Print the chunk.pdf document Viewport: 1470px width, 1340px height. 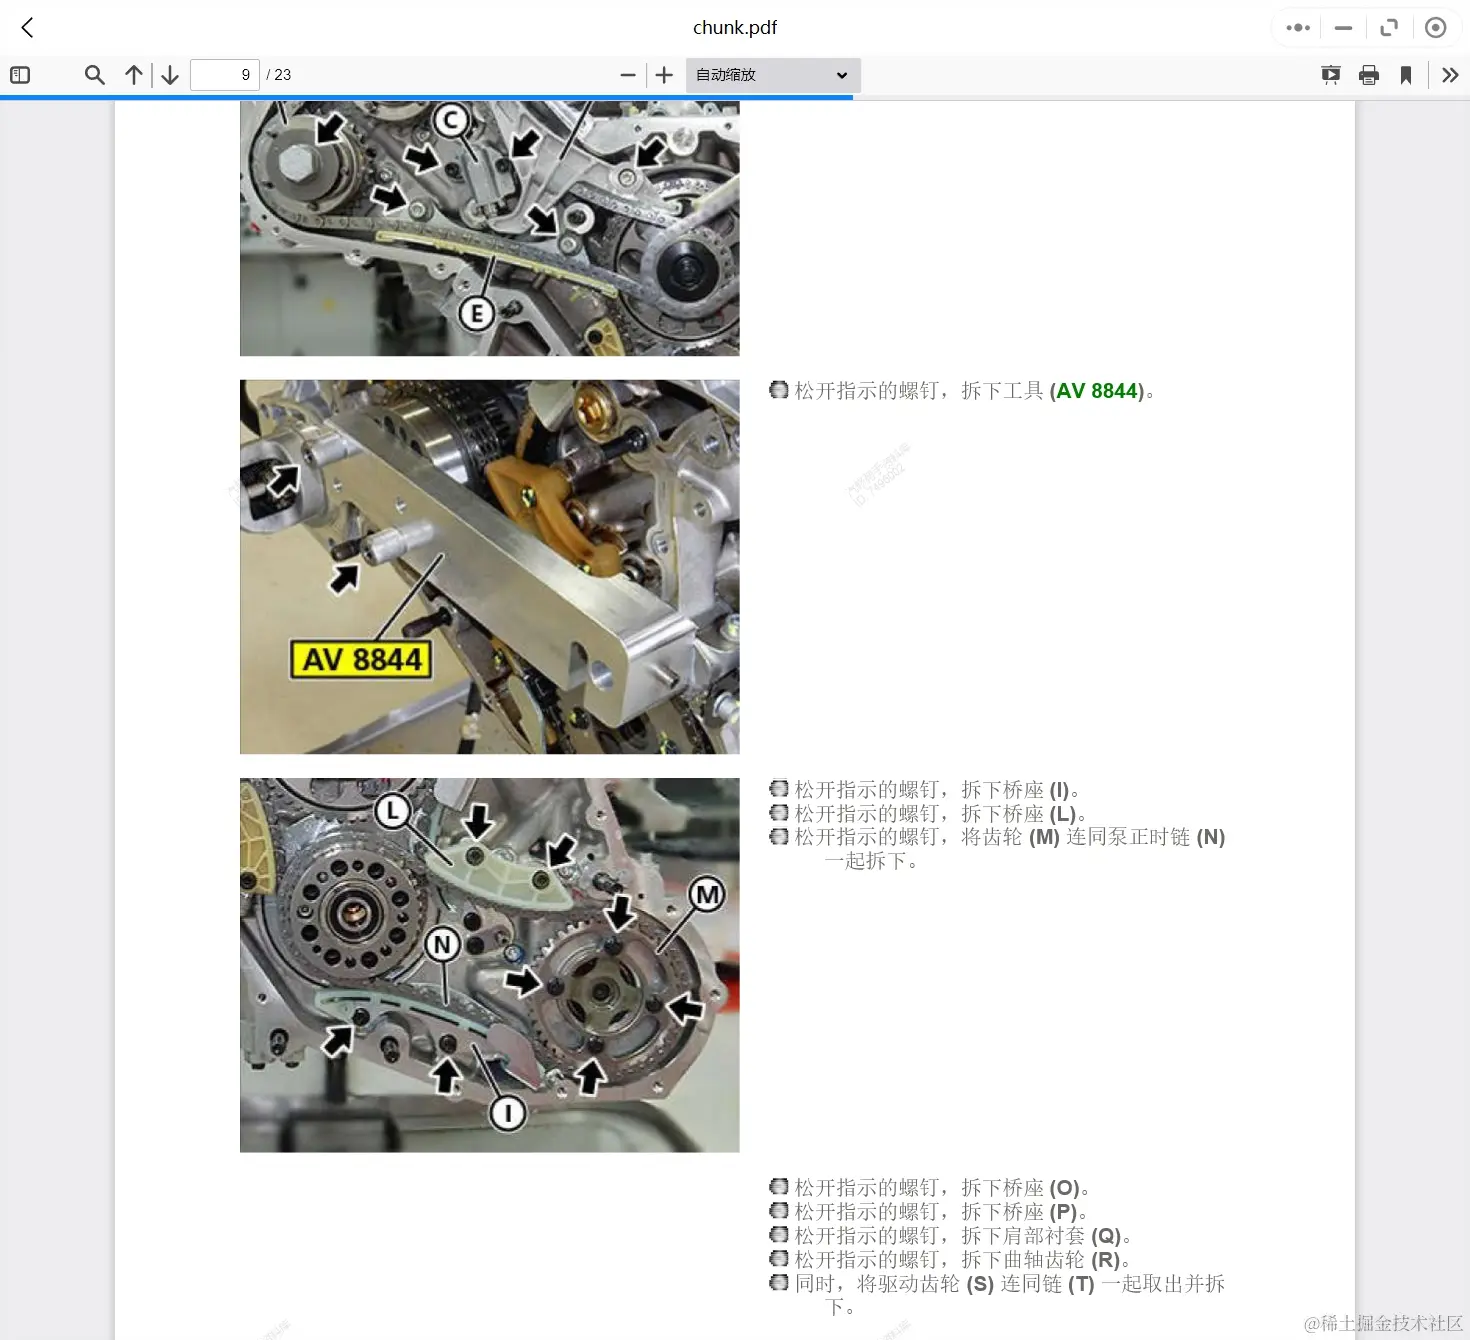tap(1369, 74)
